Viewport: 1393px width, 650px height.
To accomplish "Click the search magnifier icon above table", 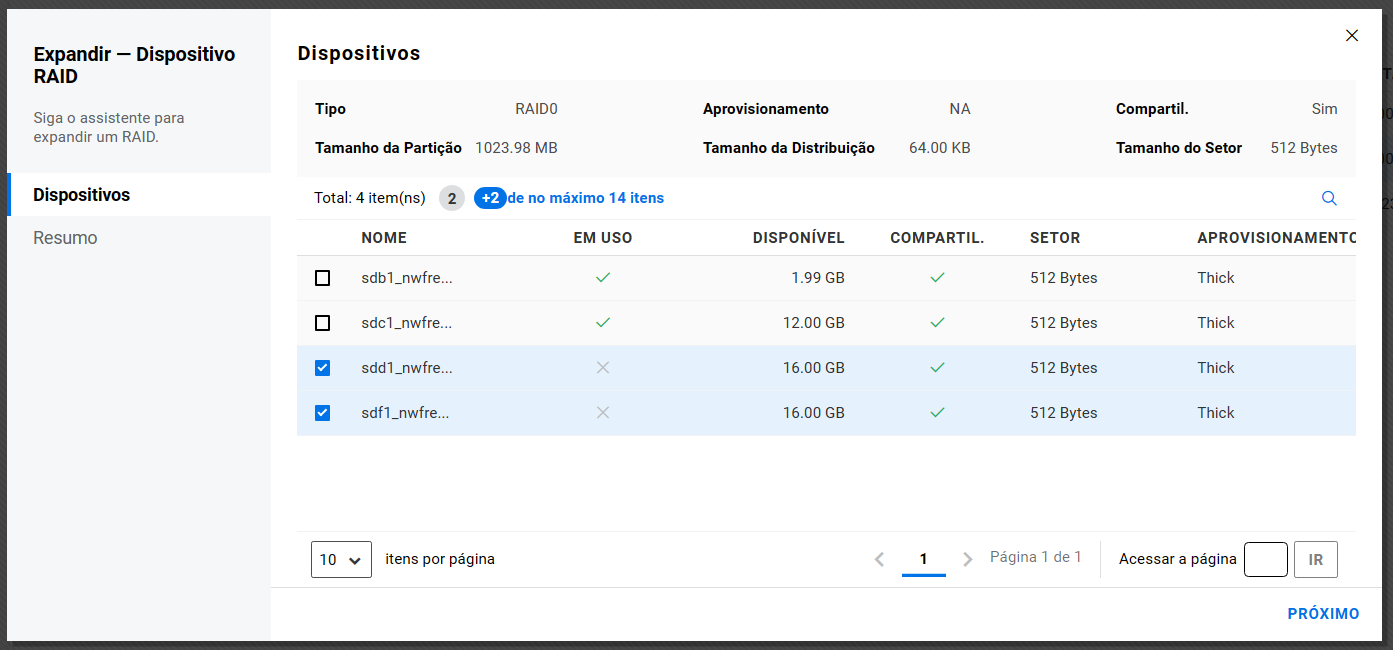I will click(x=1329, y=198).
